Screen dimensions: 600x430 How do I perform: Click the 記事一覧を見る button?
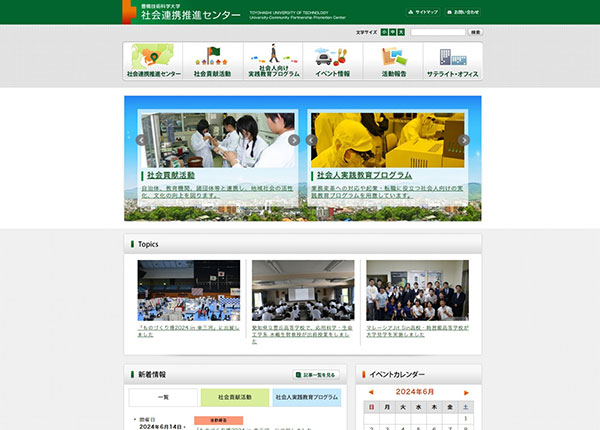[x=316, y=375]
